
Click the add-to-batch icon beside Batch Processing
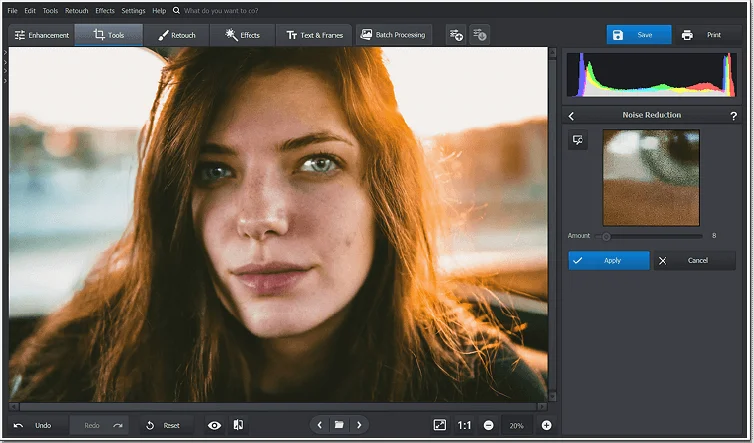click(x=455, y=35)
